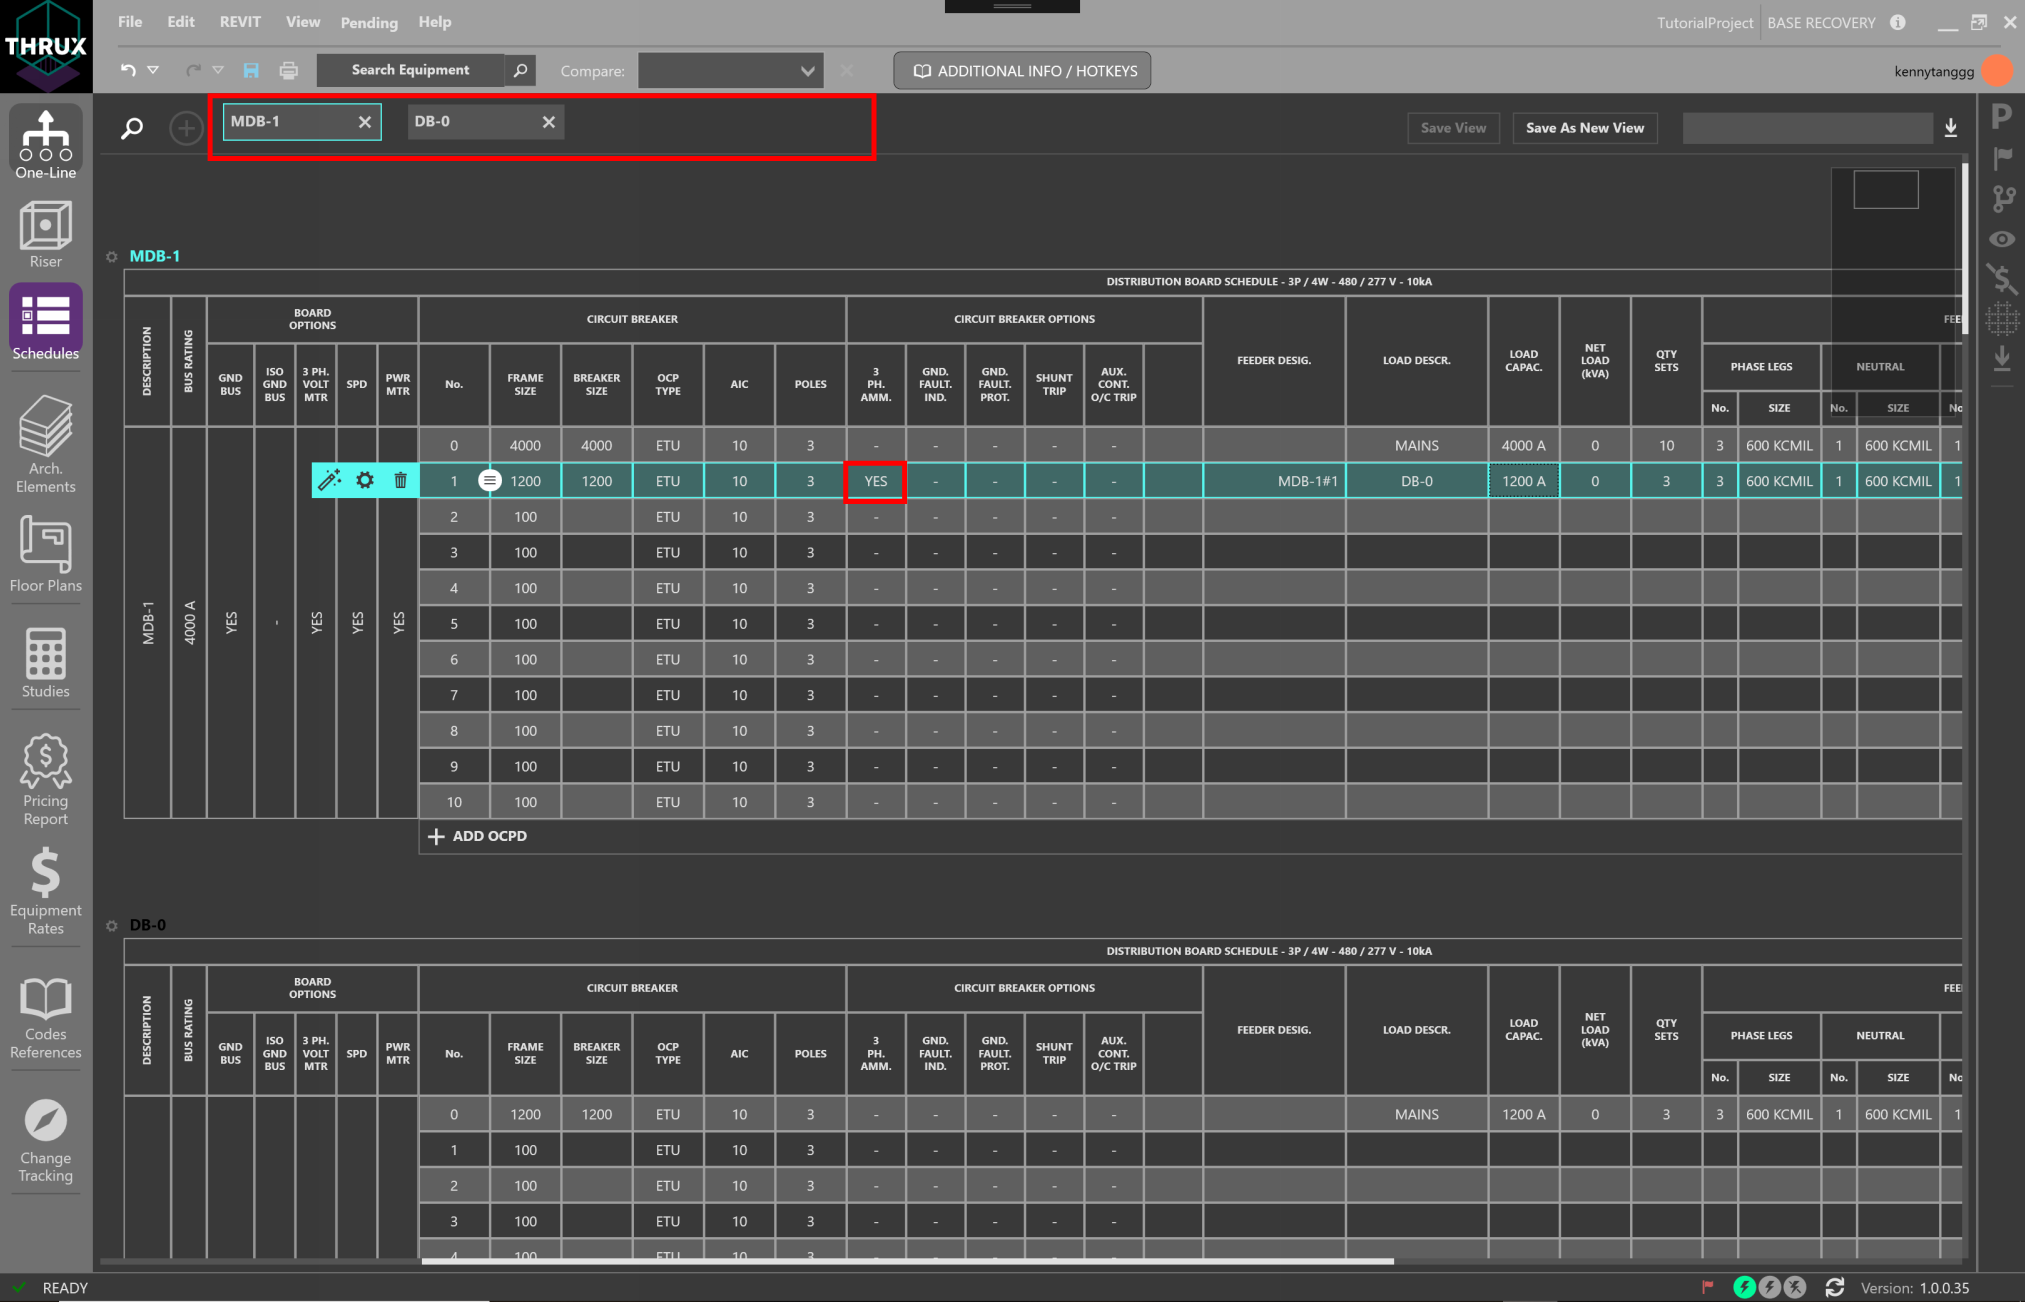Open the Pending menu
This screenshot has width=2025, height=1302.
click(x=368, y=22)
